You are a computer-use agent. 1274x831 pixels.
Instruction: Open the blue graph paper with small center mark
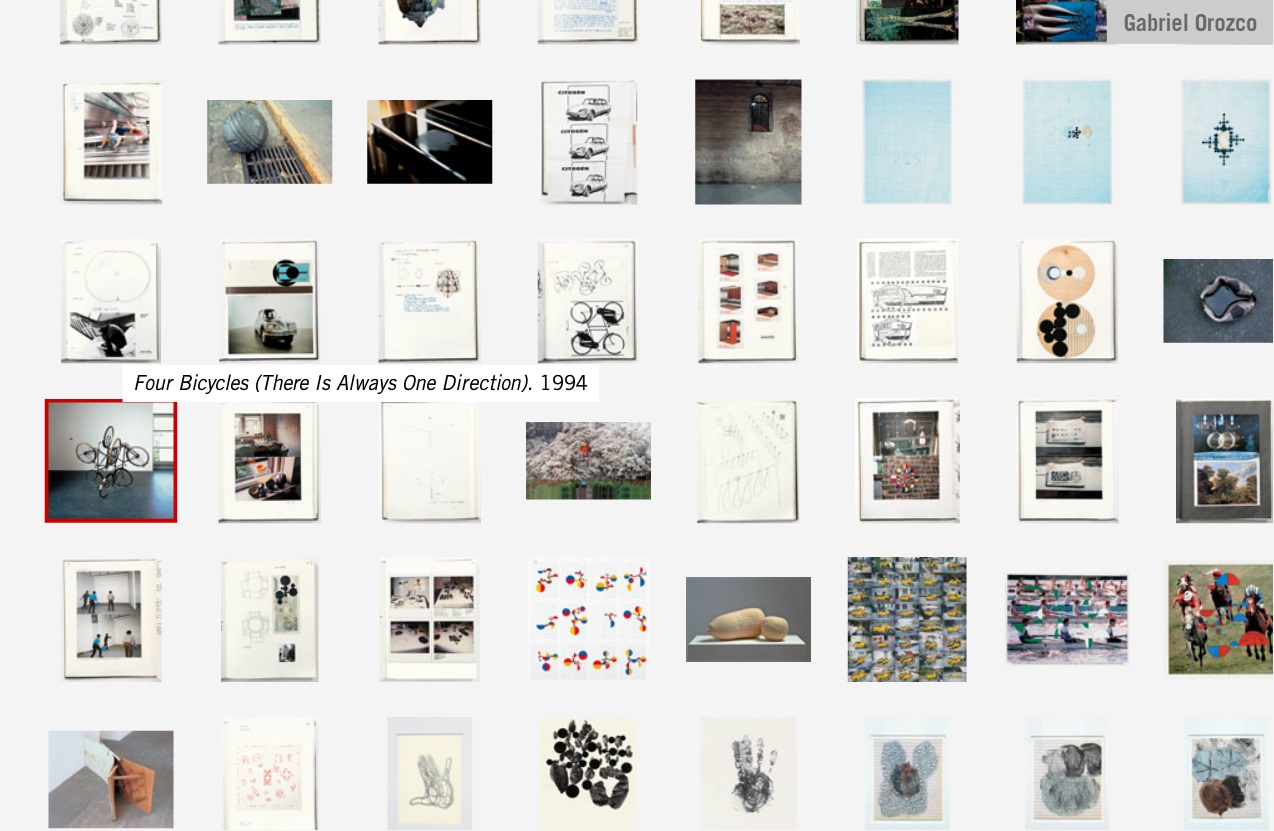[1067, 142]
